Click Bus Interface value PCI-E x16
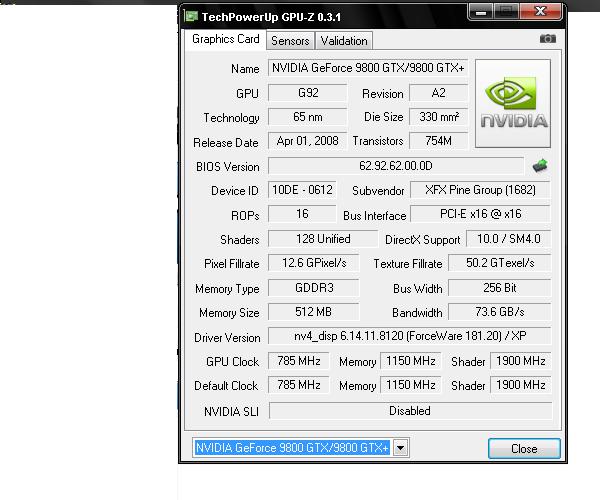The image size is (600, 500). pos(480,214)
